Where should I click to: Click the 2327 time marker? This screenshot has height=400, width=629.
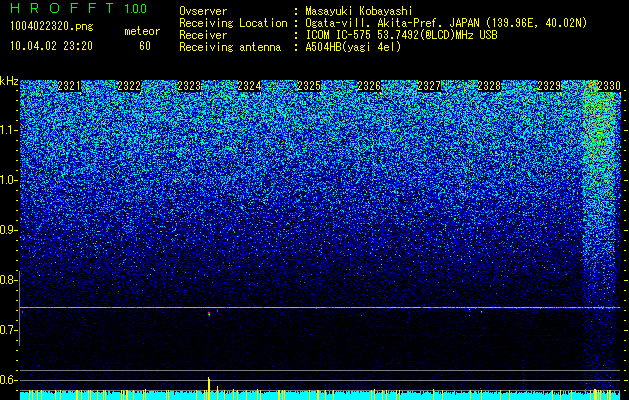(429, 86)
